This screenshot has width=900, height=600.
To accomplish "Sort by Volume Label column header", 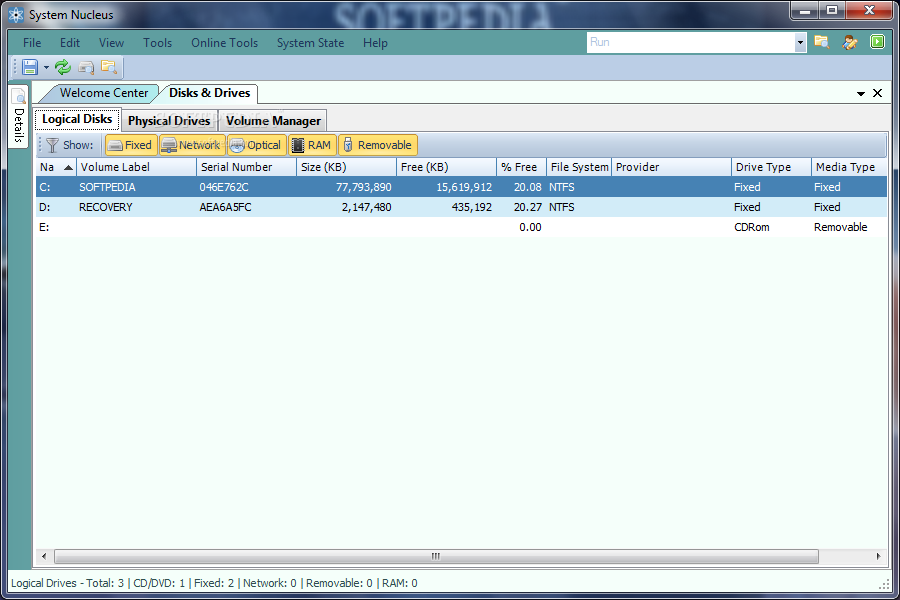I will (137, 167).
